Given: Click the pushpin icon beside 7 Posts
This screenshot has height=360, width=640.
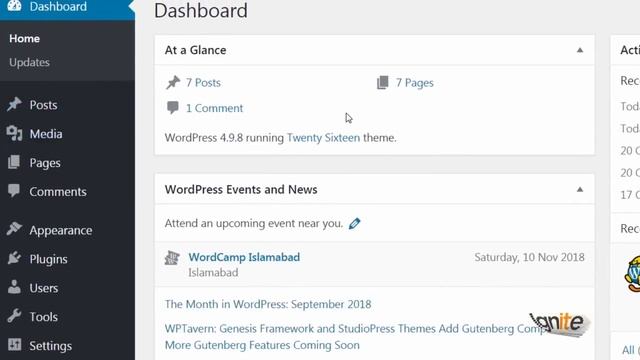Looking at the screenshot, I should click(173, 82).
